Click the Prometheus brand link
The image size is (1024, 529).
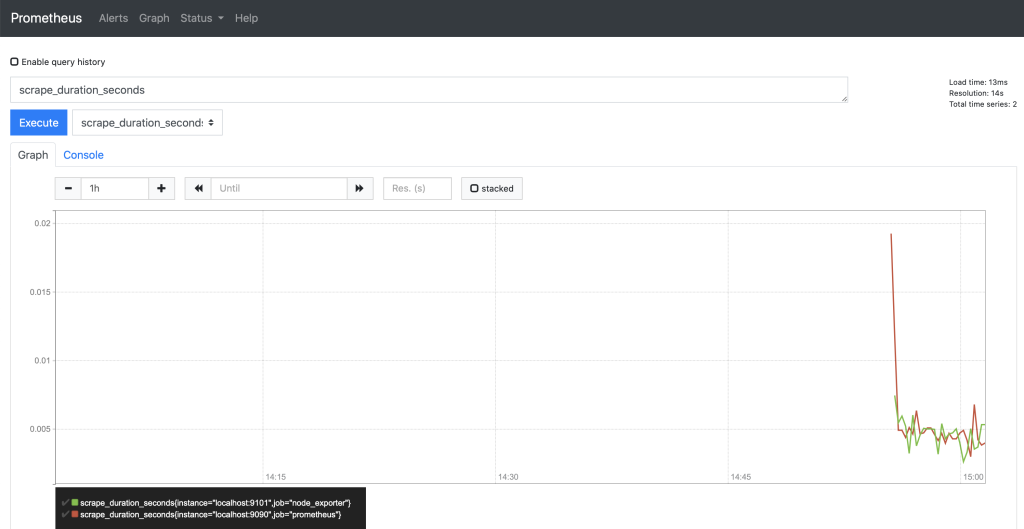[46, 18]
